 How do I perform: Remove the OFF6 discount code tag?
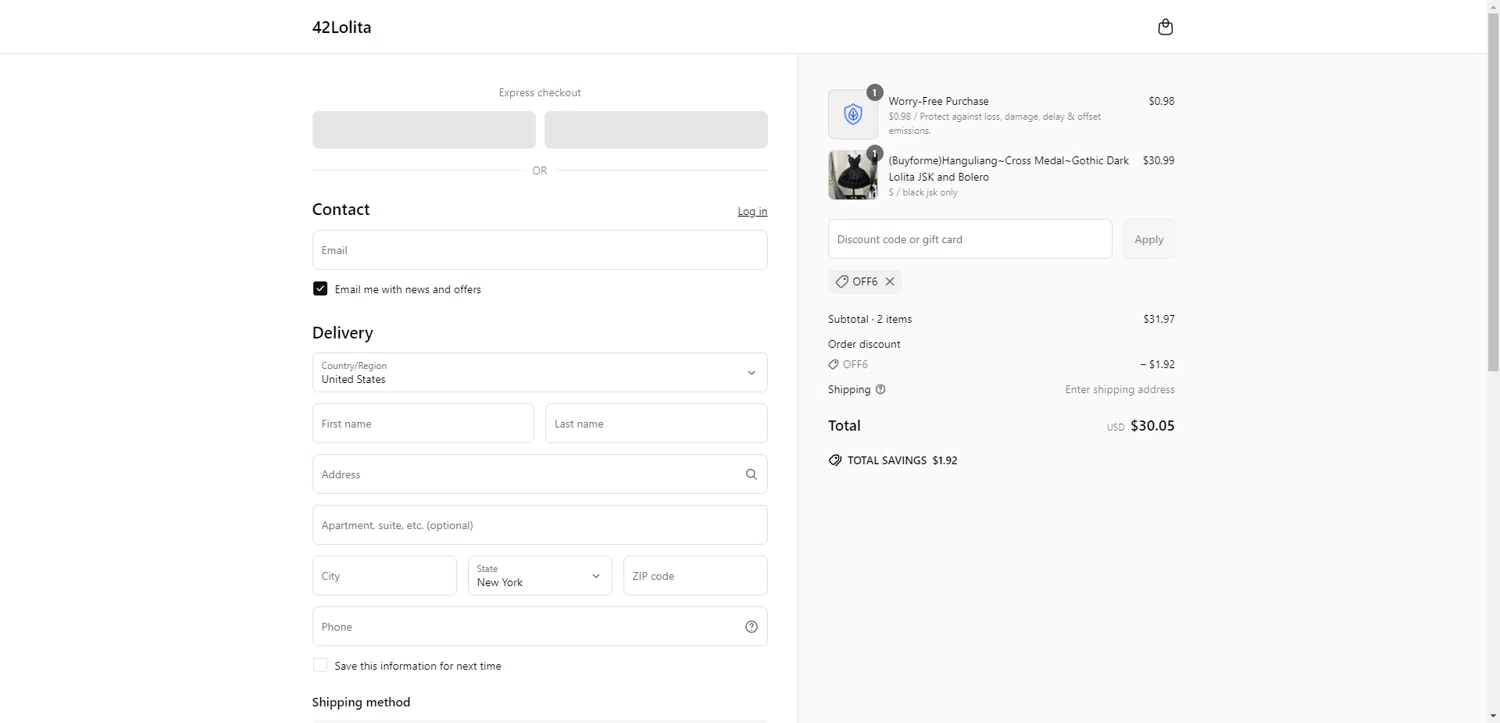pos(890,282)
